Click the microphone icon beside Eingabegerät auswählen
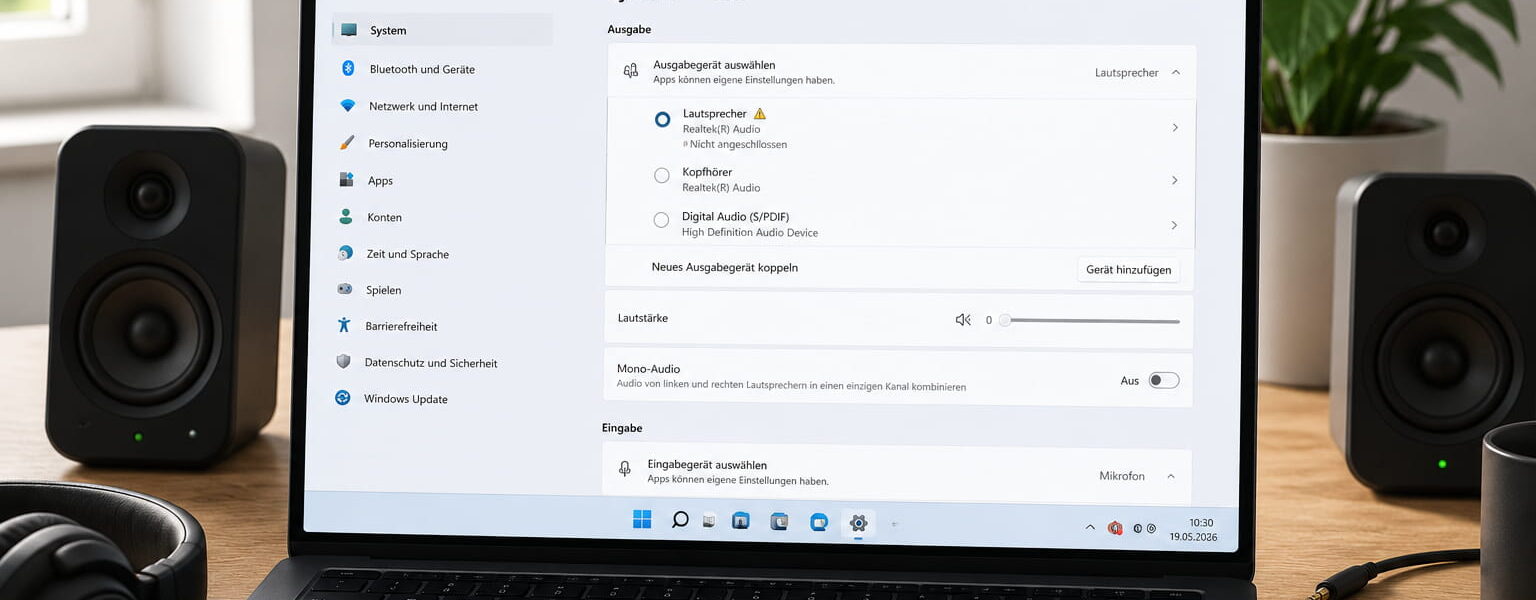This screenshot has width=1536, height=600. coord(625,469)
